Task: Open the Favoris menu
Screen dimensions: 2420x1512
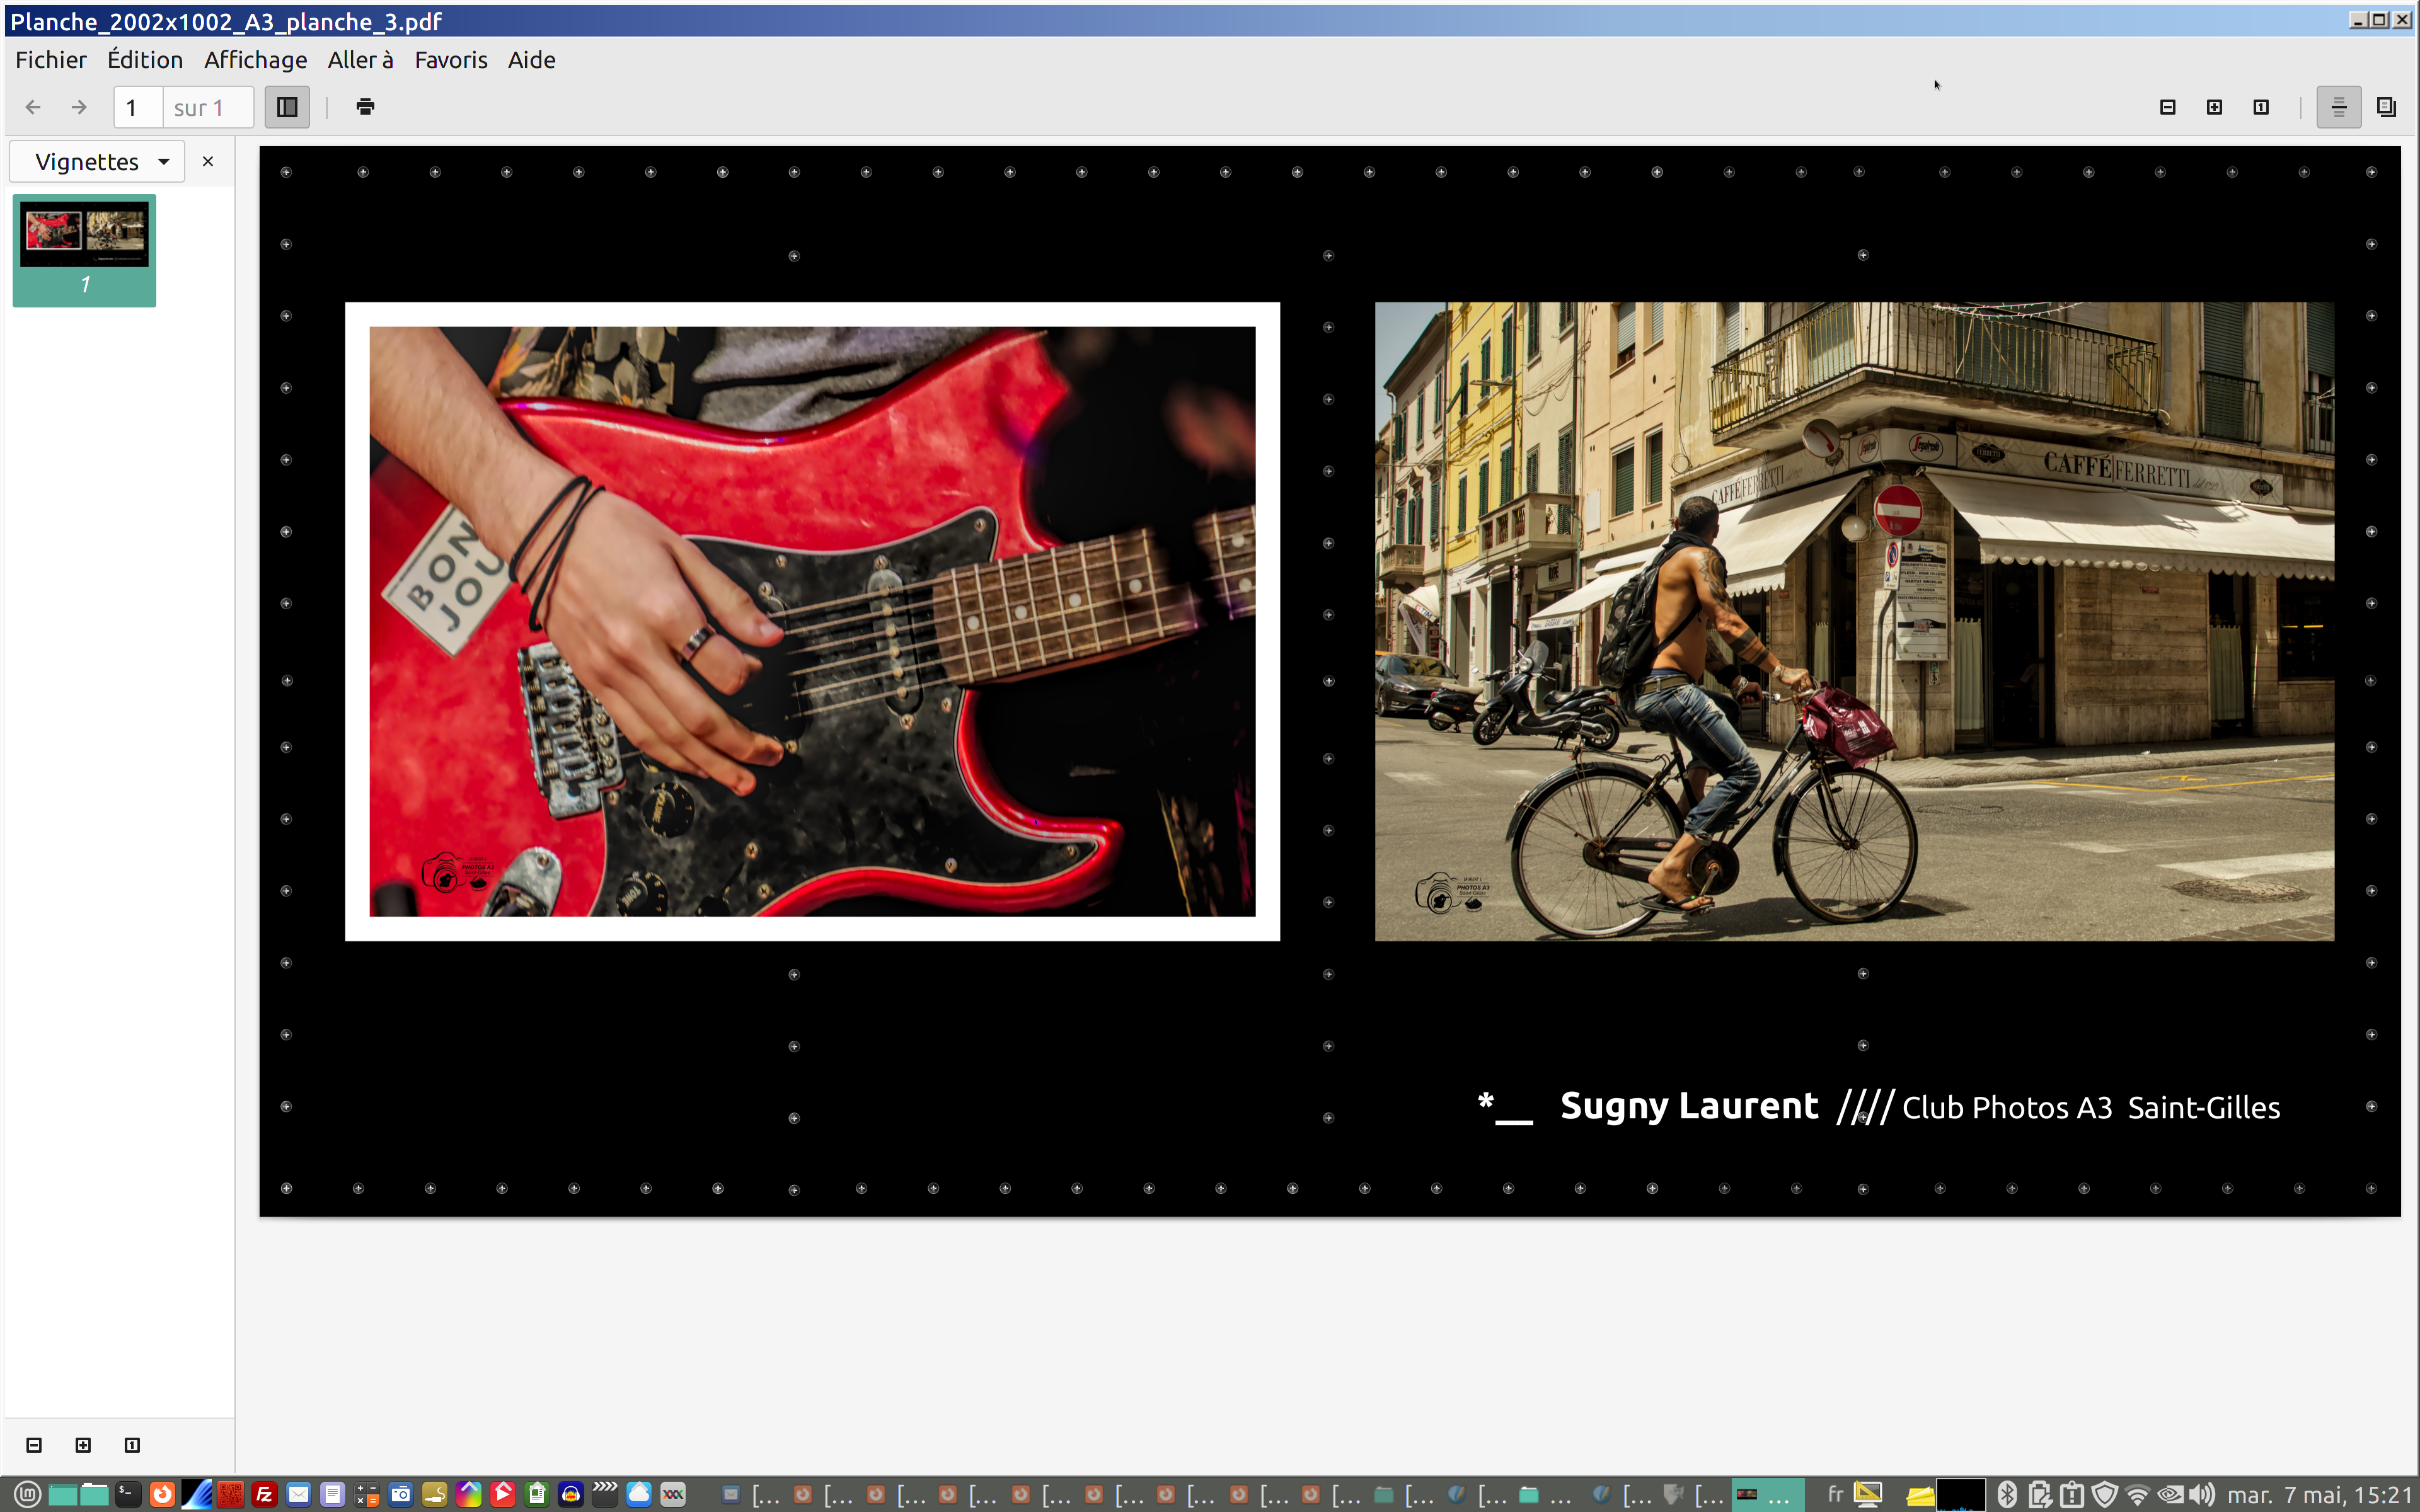Action: tap(450, 60)
